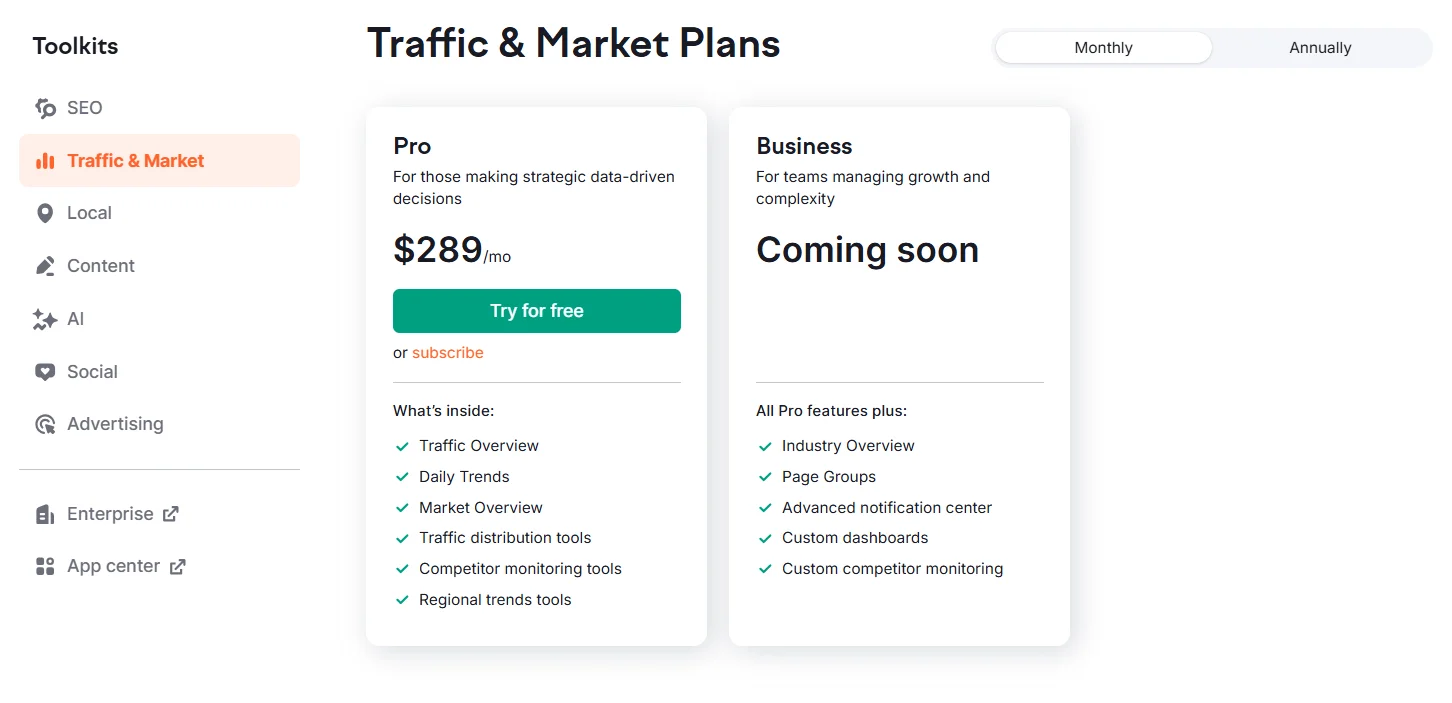Open the Local toolkit

coord(89,213)
